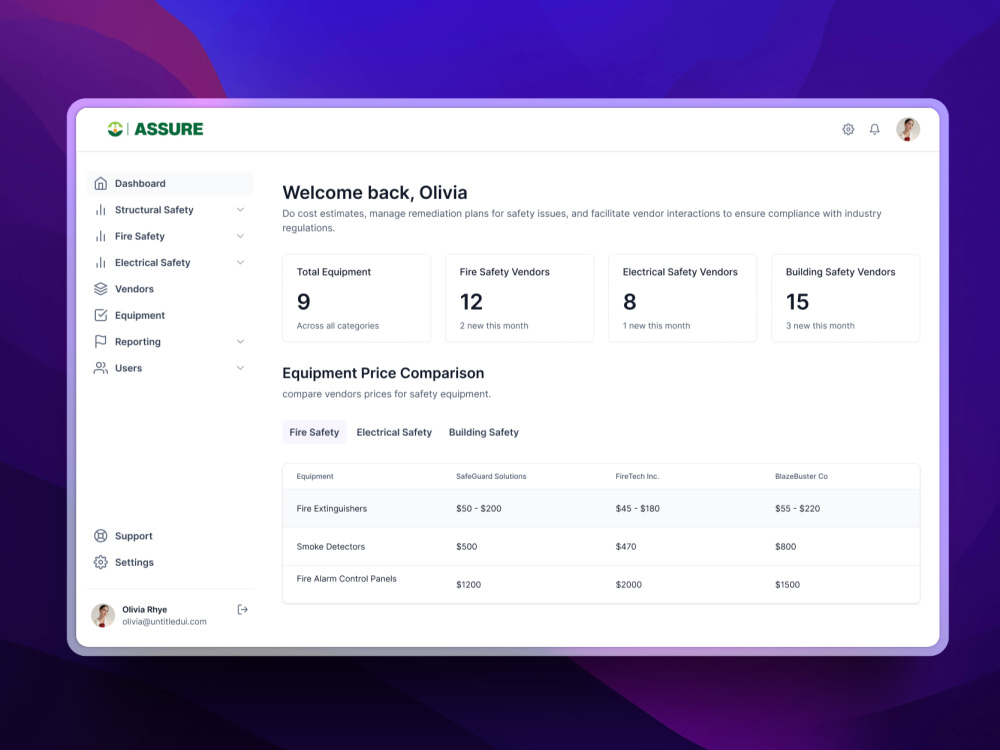Click the $1200 price cell

pos(469,585)
